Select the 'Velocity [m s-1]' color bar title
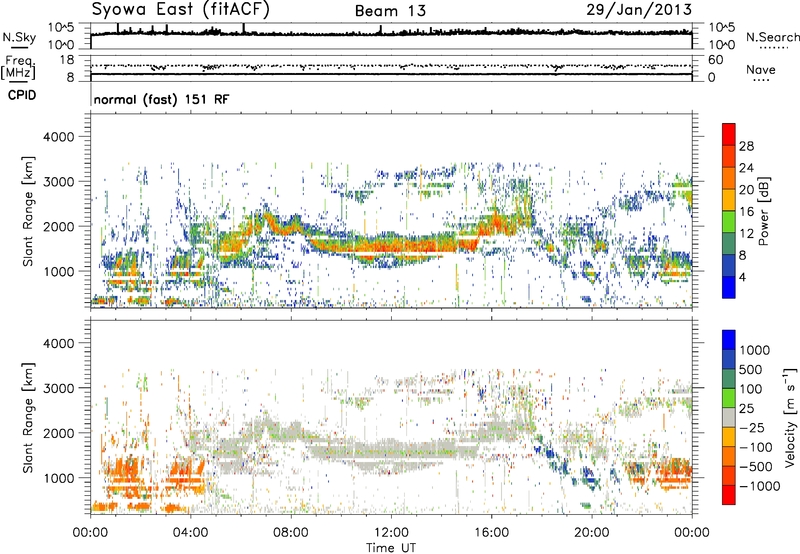The width and height of the screenshot is (800, 554). (790, 417)
